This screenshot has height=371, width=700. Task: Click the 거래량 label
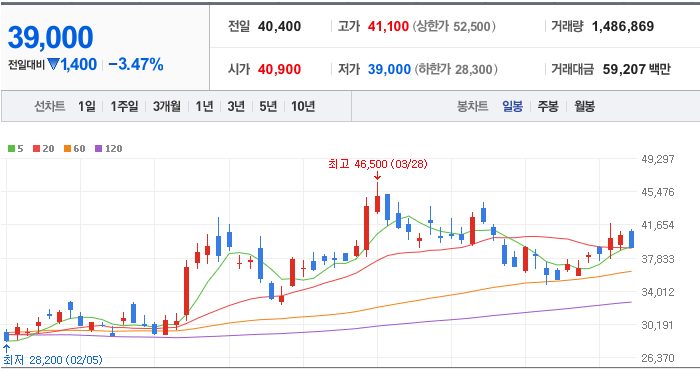click(567, 26)
